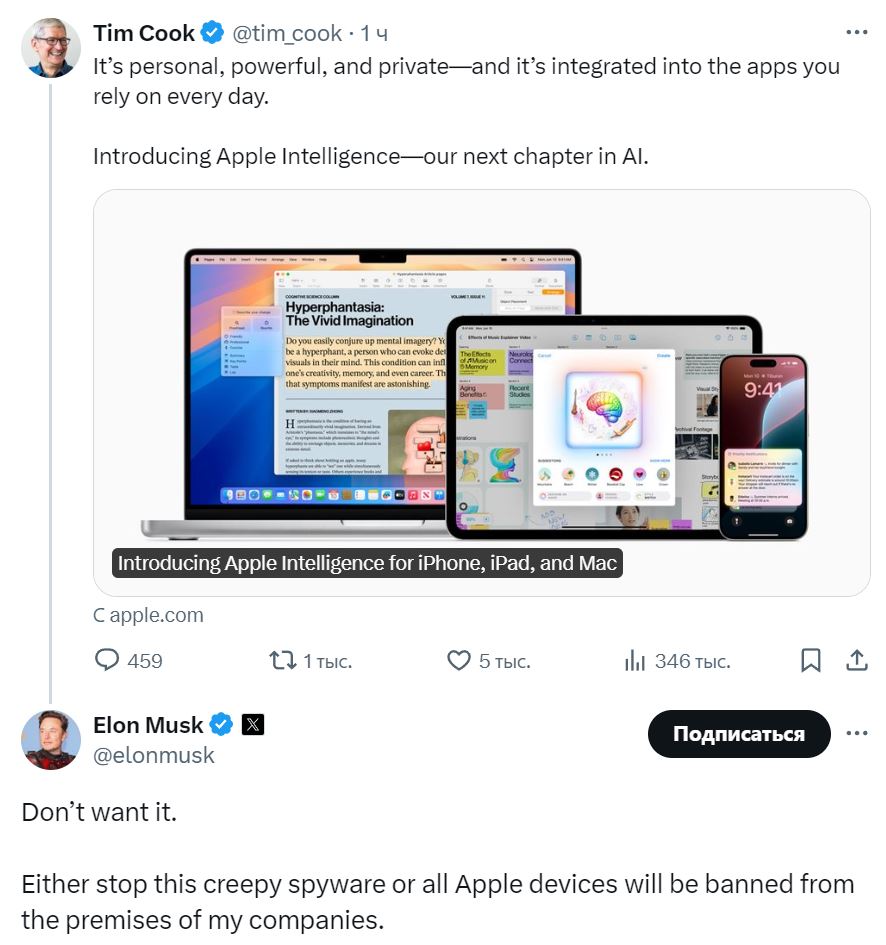Click the @elonmusk handle
Image resolution: width=886 pixels, height=945 pixels.
click(153, 755)
